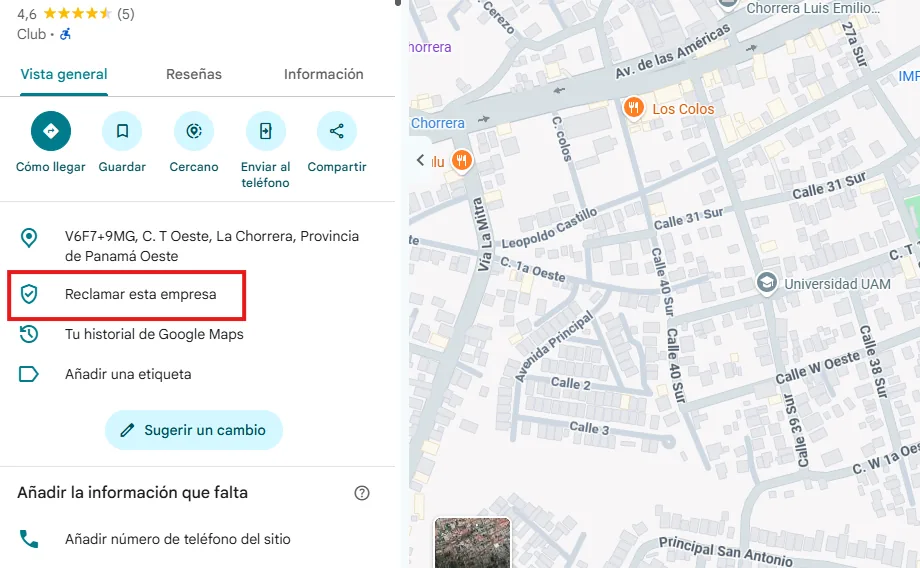Click the Universidad UAM label on map

837,284
